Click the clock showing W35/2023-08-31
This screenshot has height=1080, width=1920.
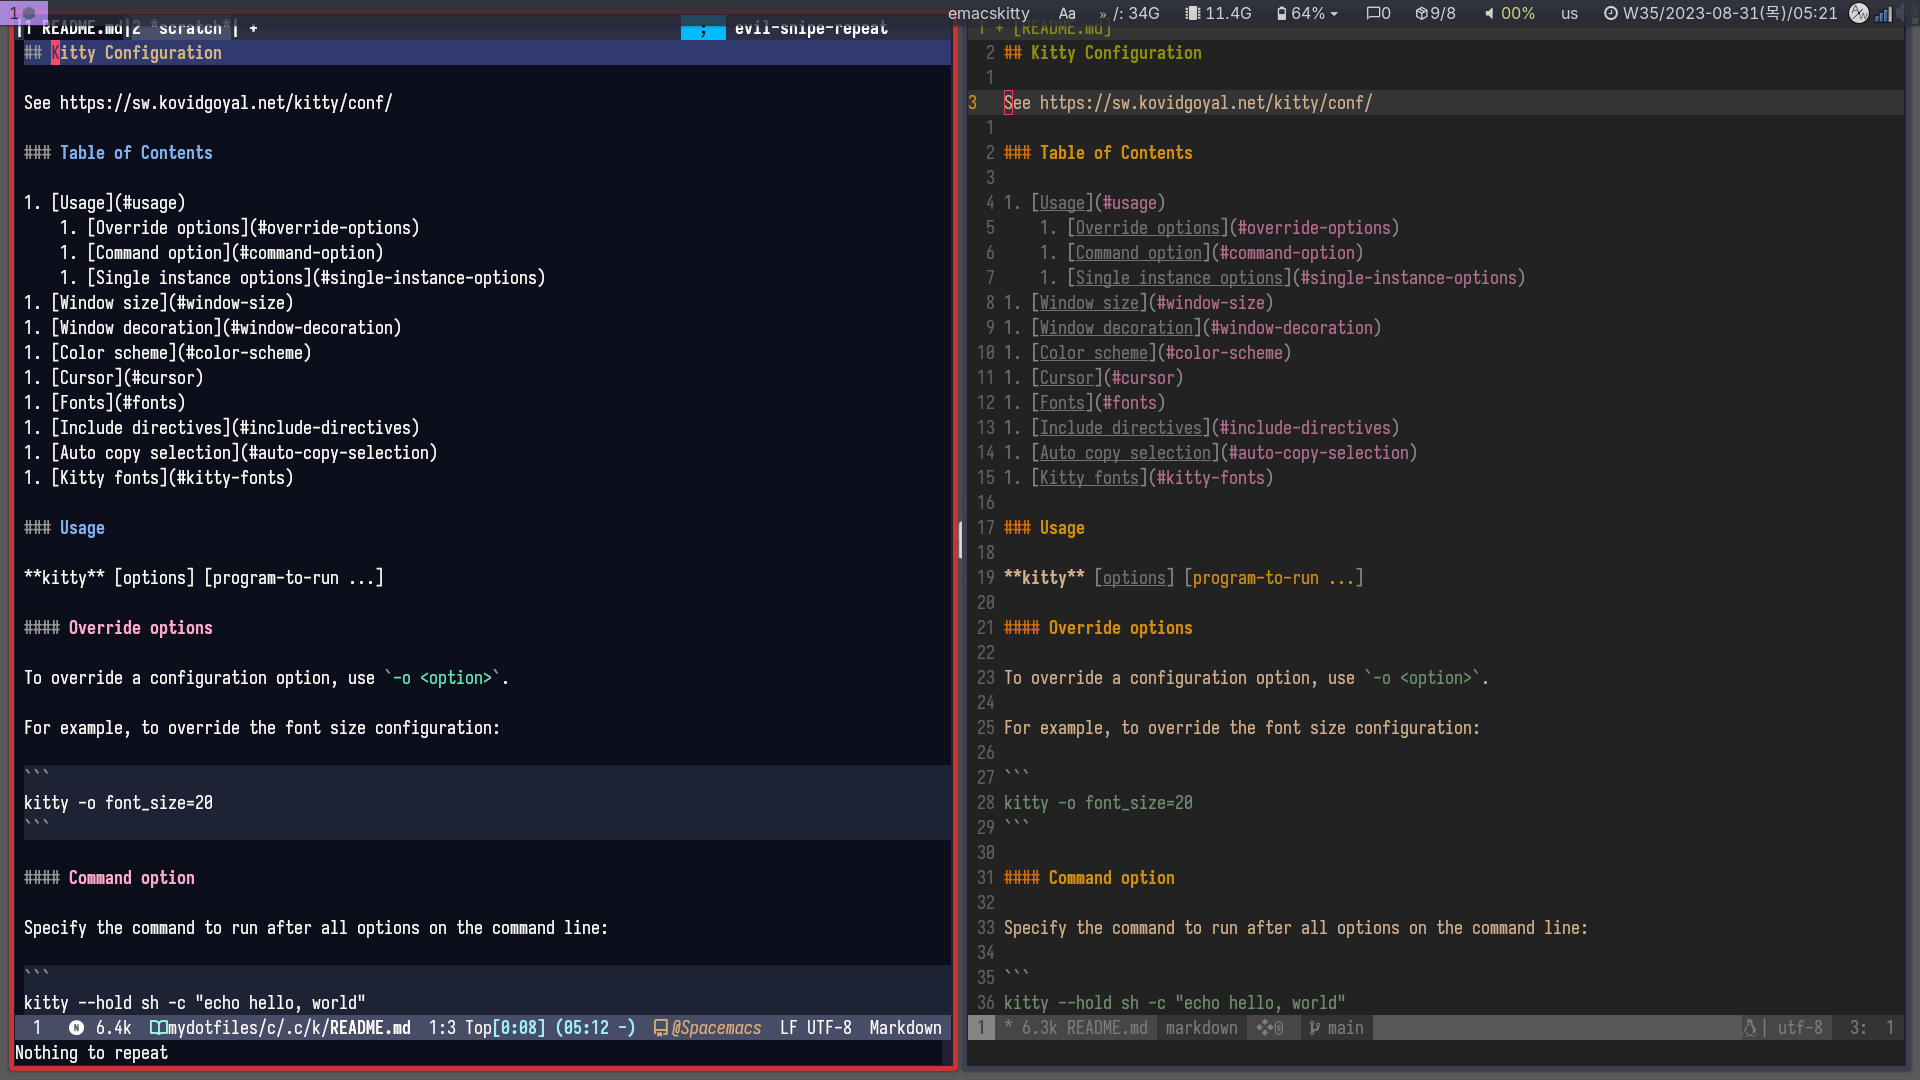click(1720, 13)
